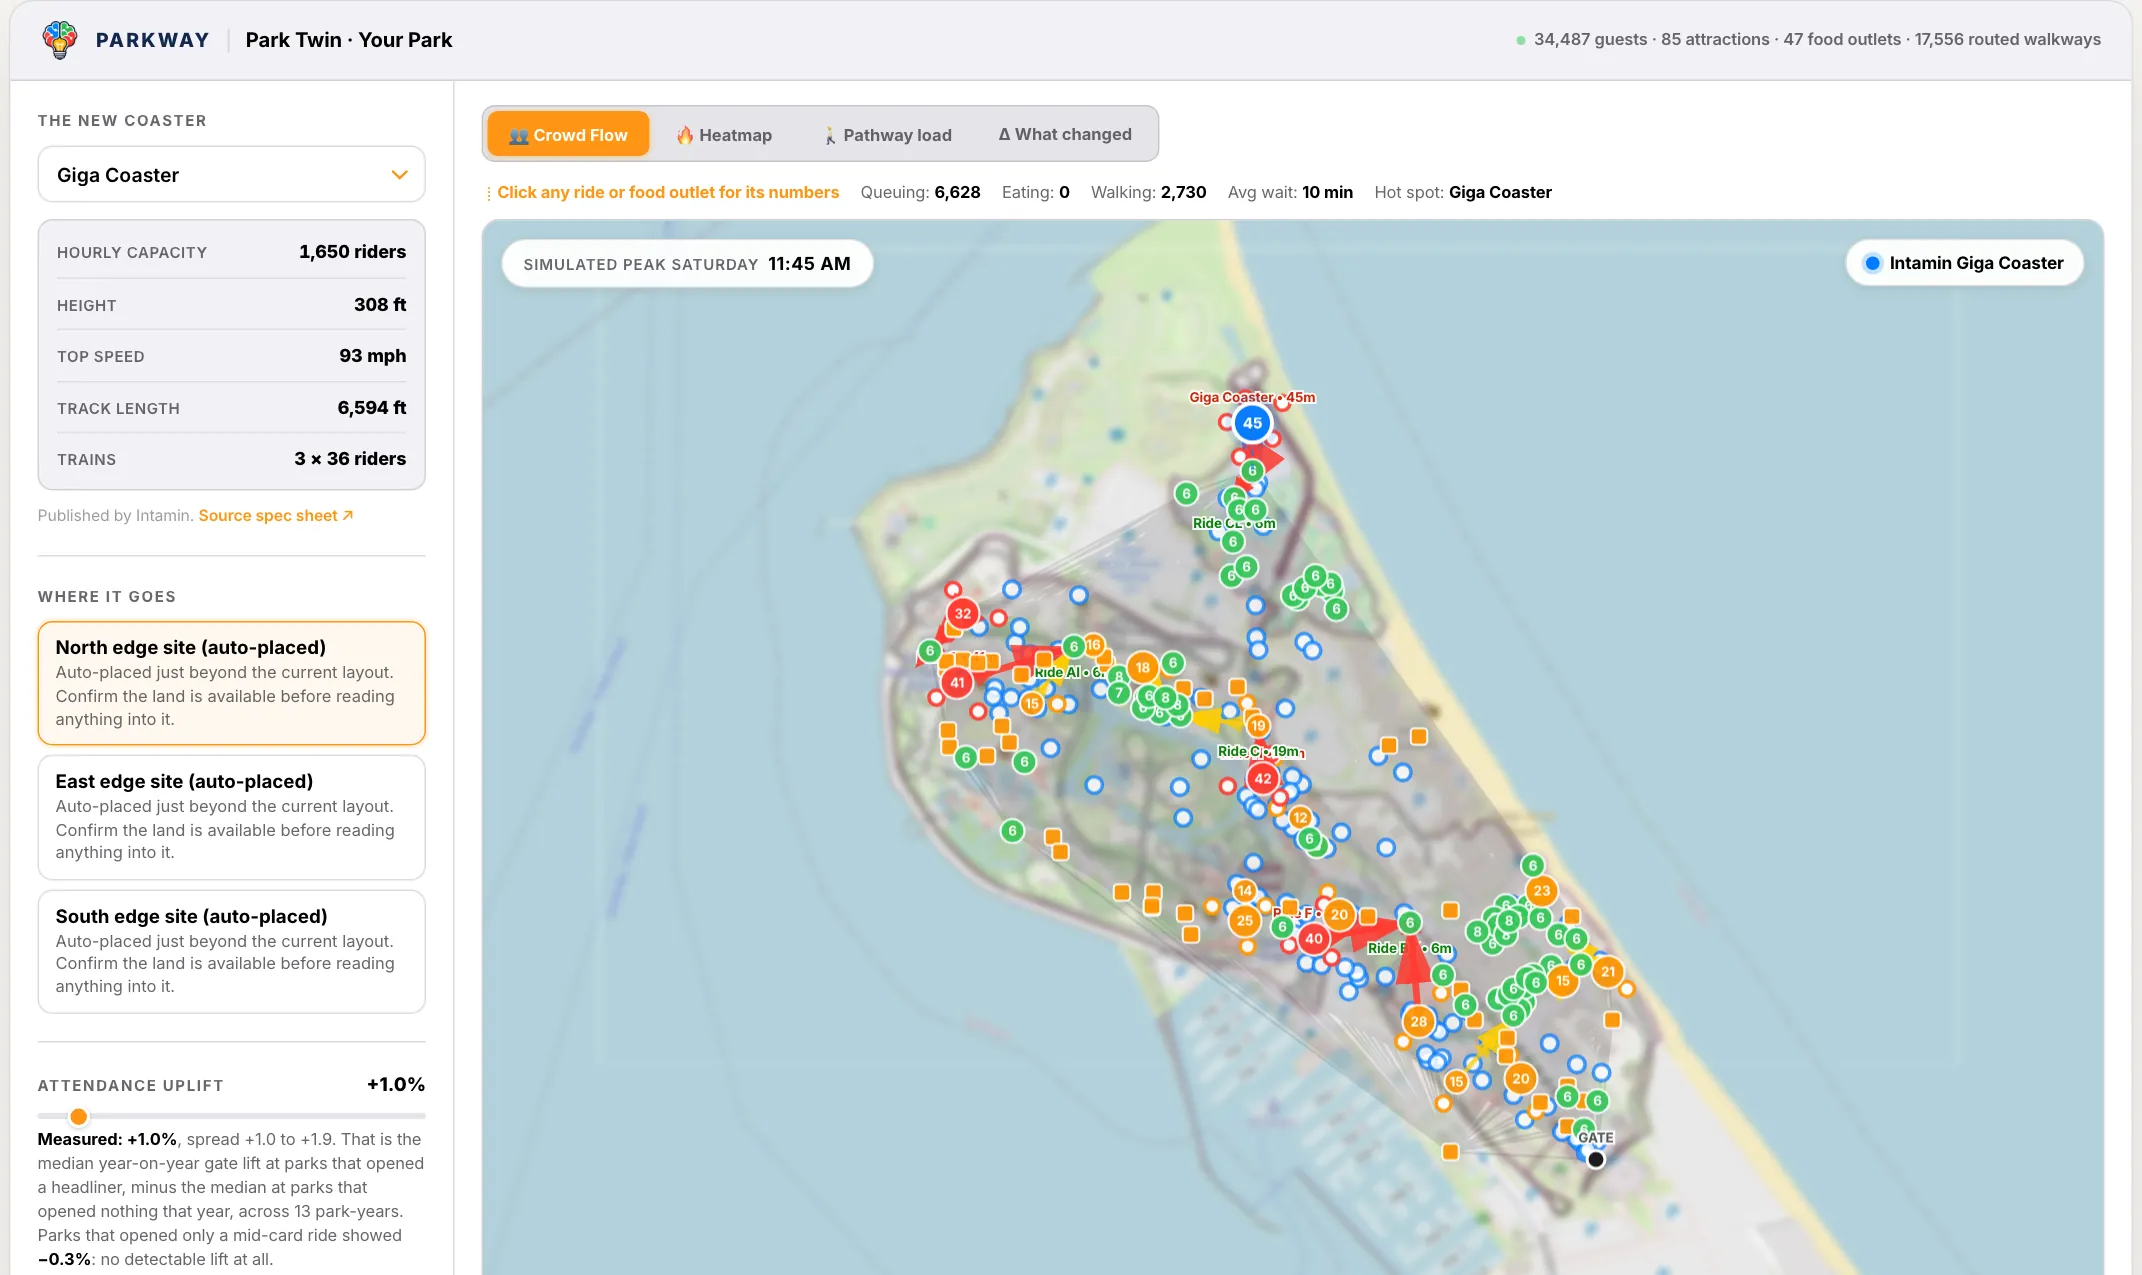Click the orange 23 marker
The height and width of the screenshot is (1275, 2142).
click(1542, 890)
